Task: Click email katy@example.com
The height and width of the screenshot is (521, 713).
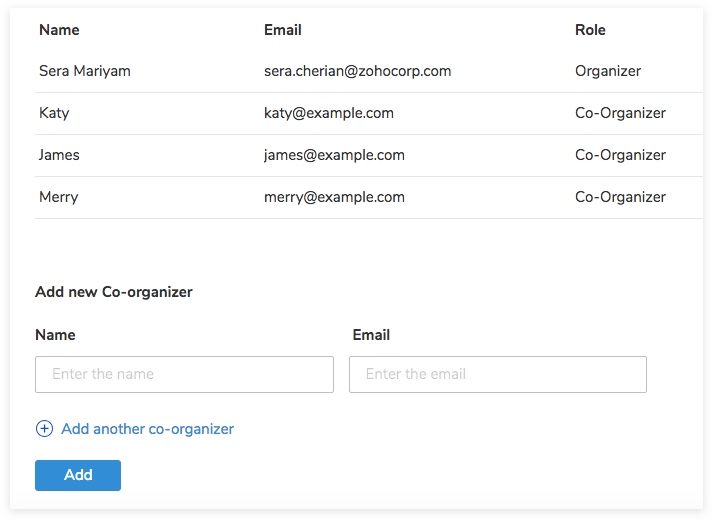Action: (328, 113)
